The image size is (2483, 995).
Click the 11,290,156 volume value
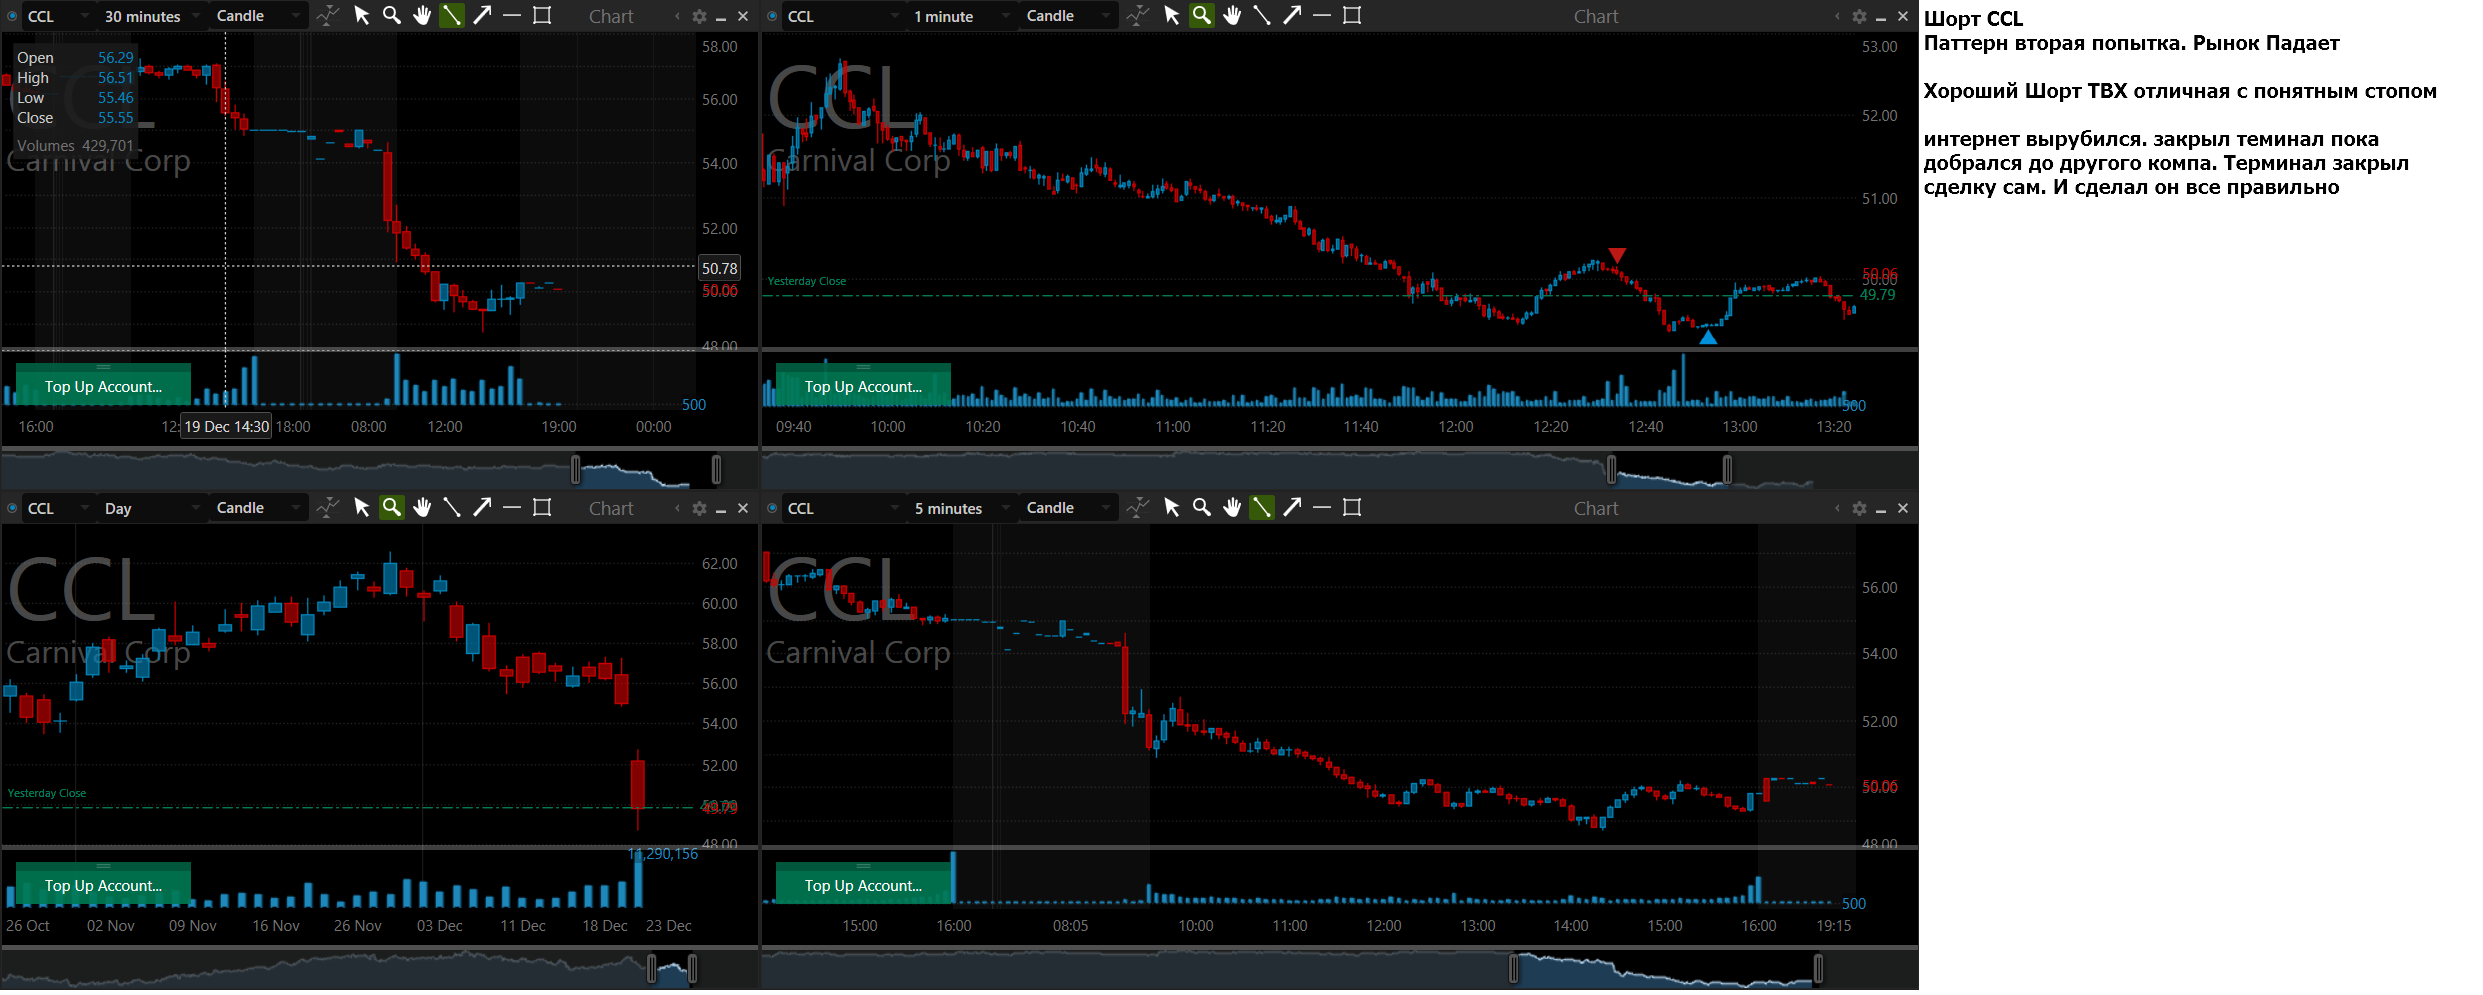coord(663,854)
